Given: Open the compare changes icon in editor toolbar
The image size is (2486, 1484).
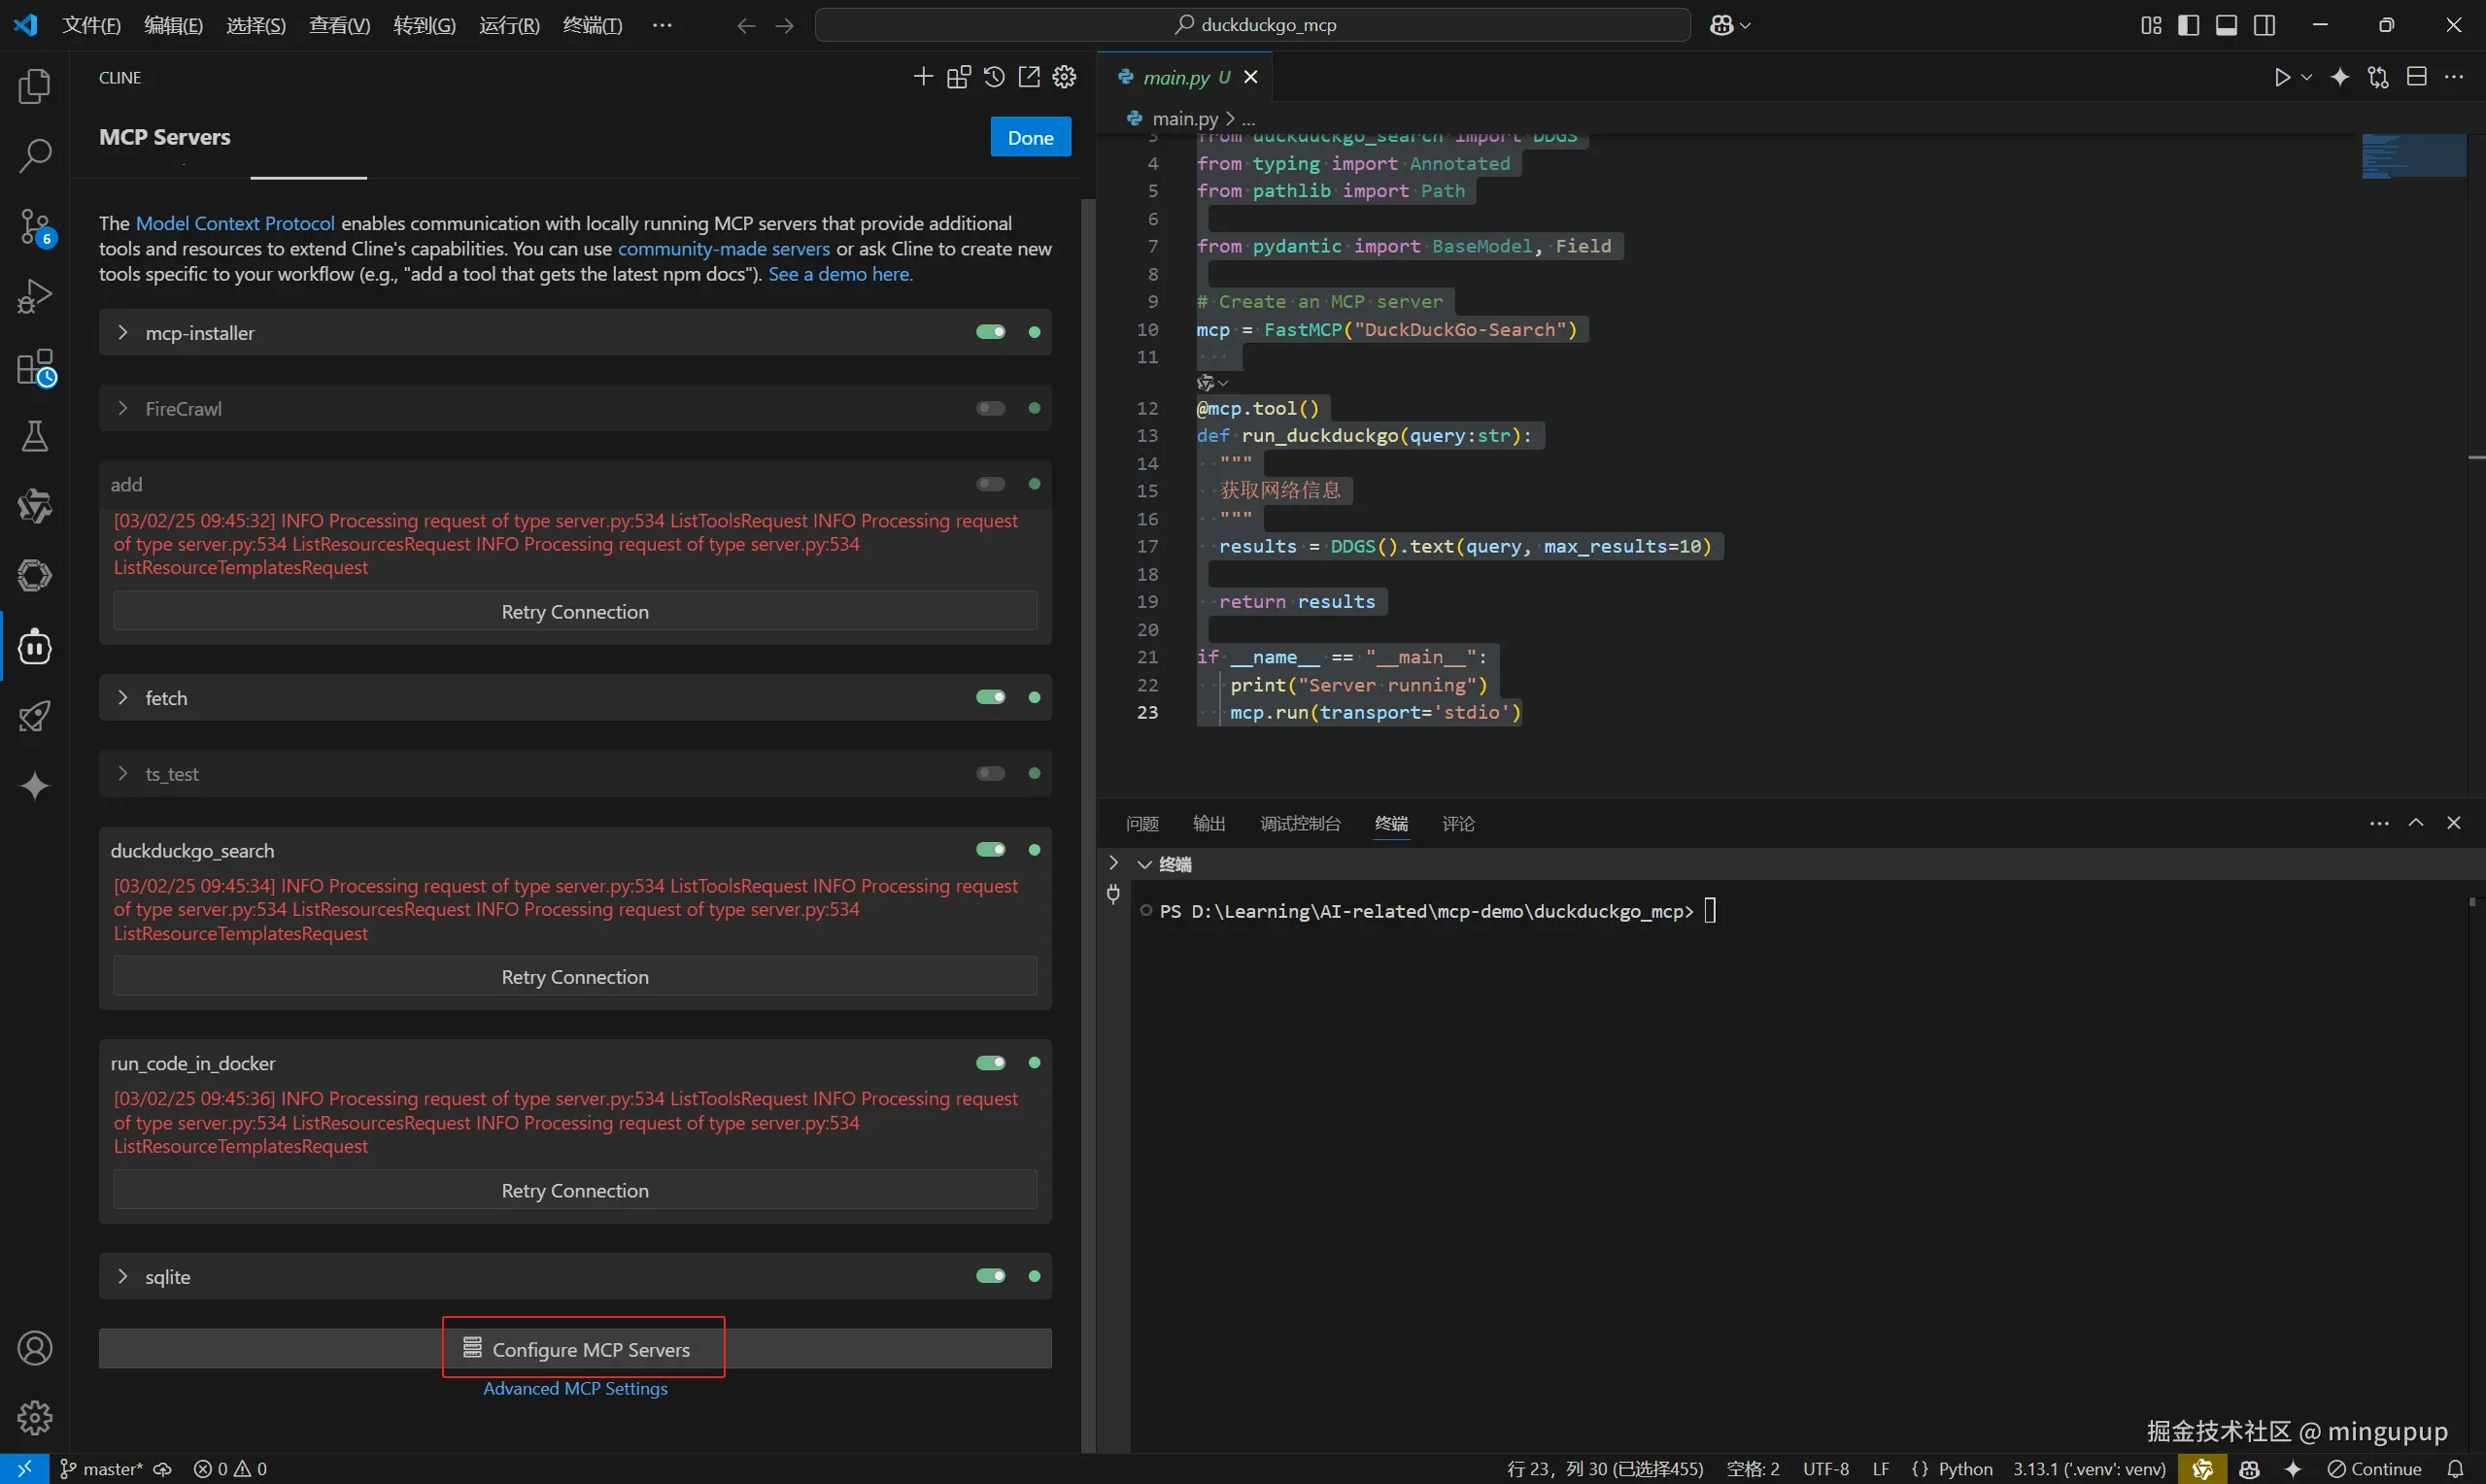Looking at the screenshot, I should [x=2378, y=77].
